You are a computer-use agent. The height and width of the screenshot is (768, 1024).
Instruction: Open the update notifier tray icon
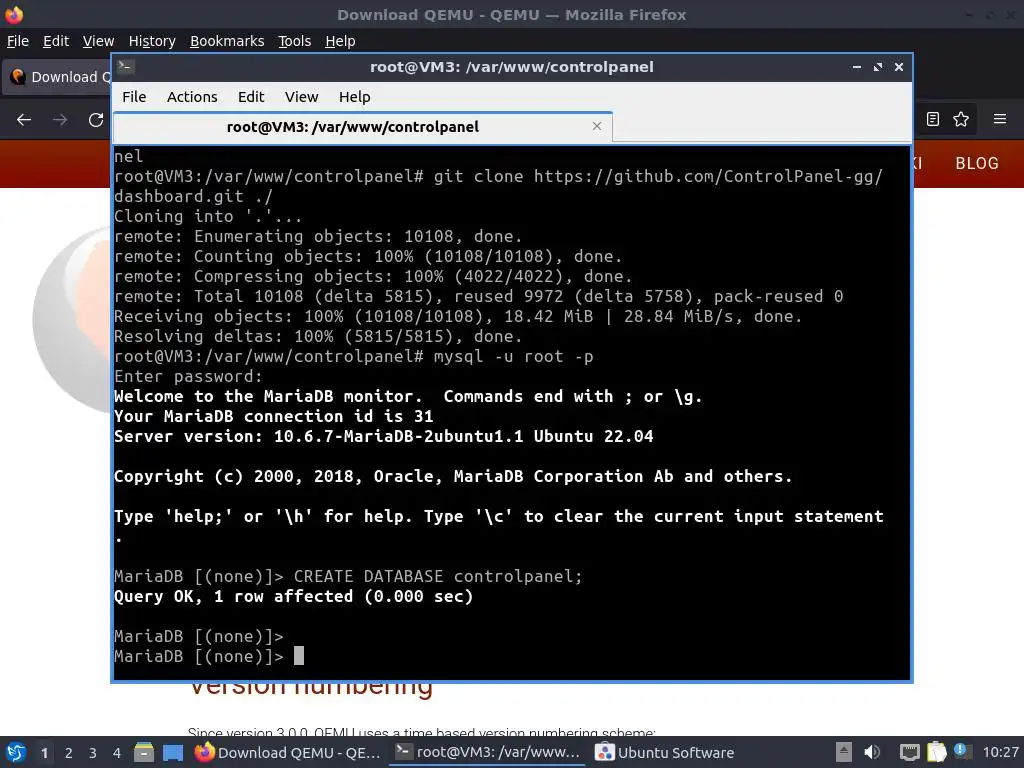coord(961,751)
